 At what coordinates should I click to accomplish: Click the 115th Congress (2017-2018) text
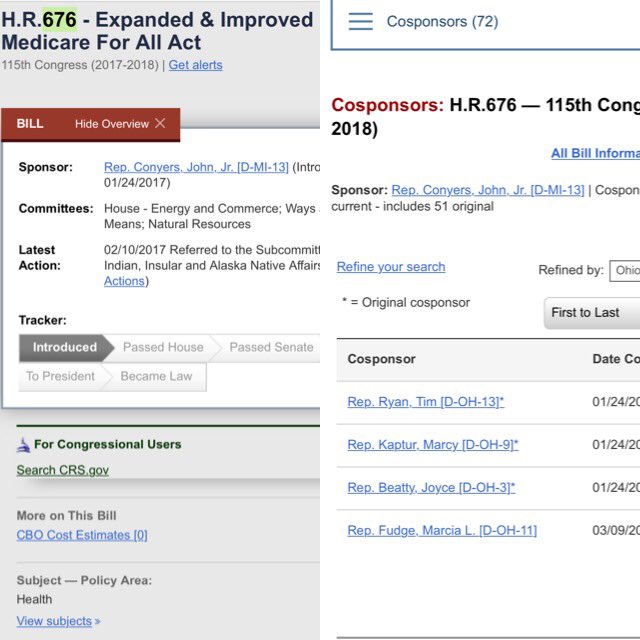[80, 65]
